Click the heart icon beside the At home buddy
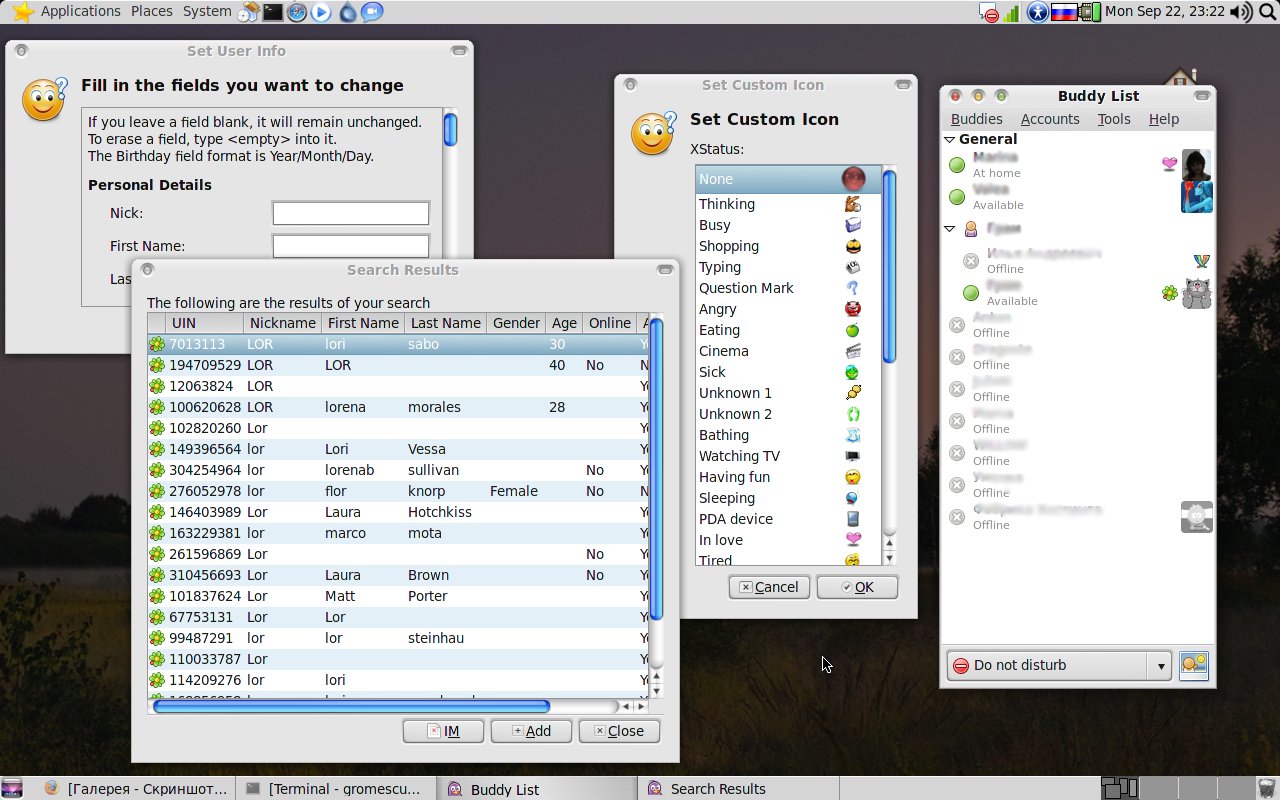 pos(1168,164)
